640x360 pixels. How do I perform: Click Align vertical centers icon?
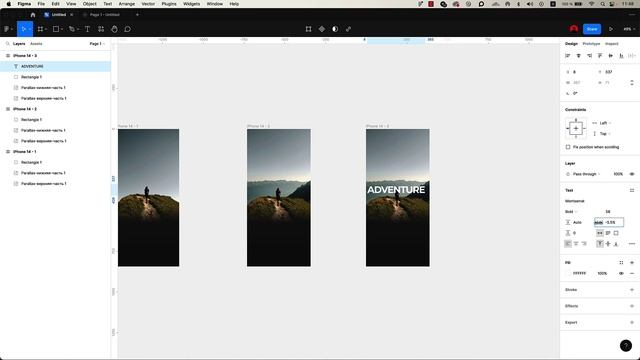tap(611, 56)
